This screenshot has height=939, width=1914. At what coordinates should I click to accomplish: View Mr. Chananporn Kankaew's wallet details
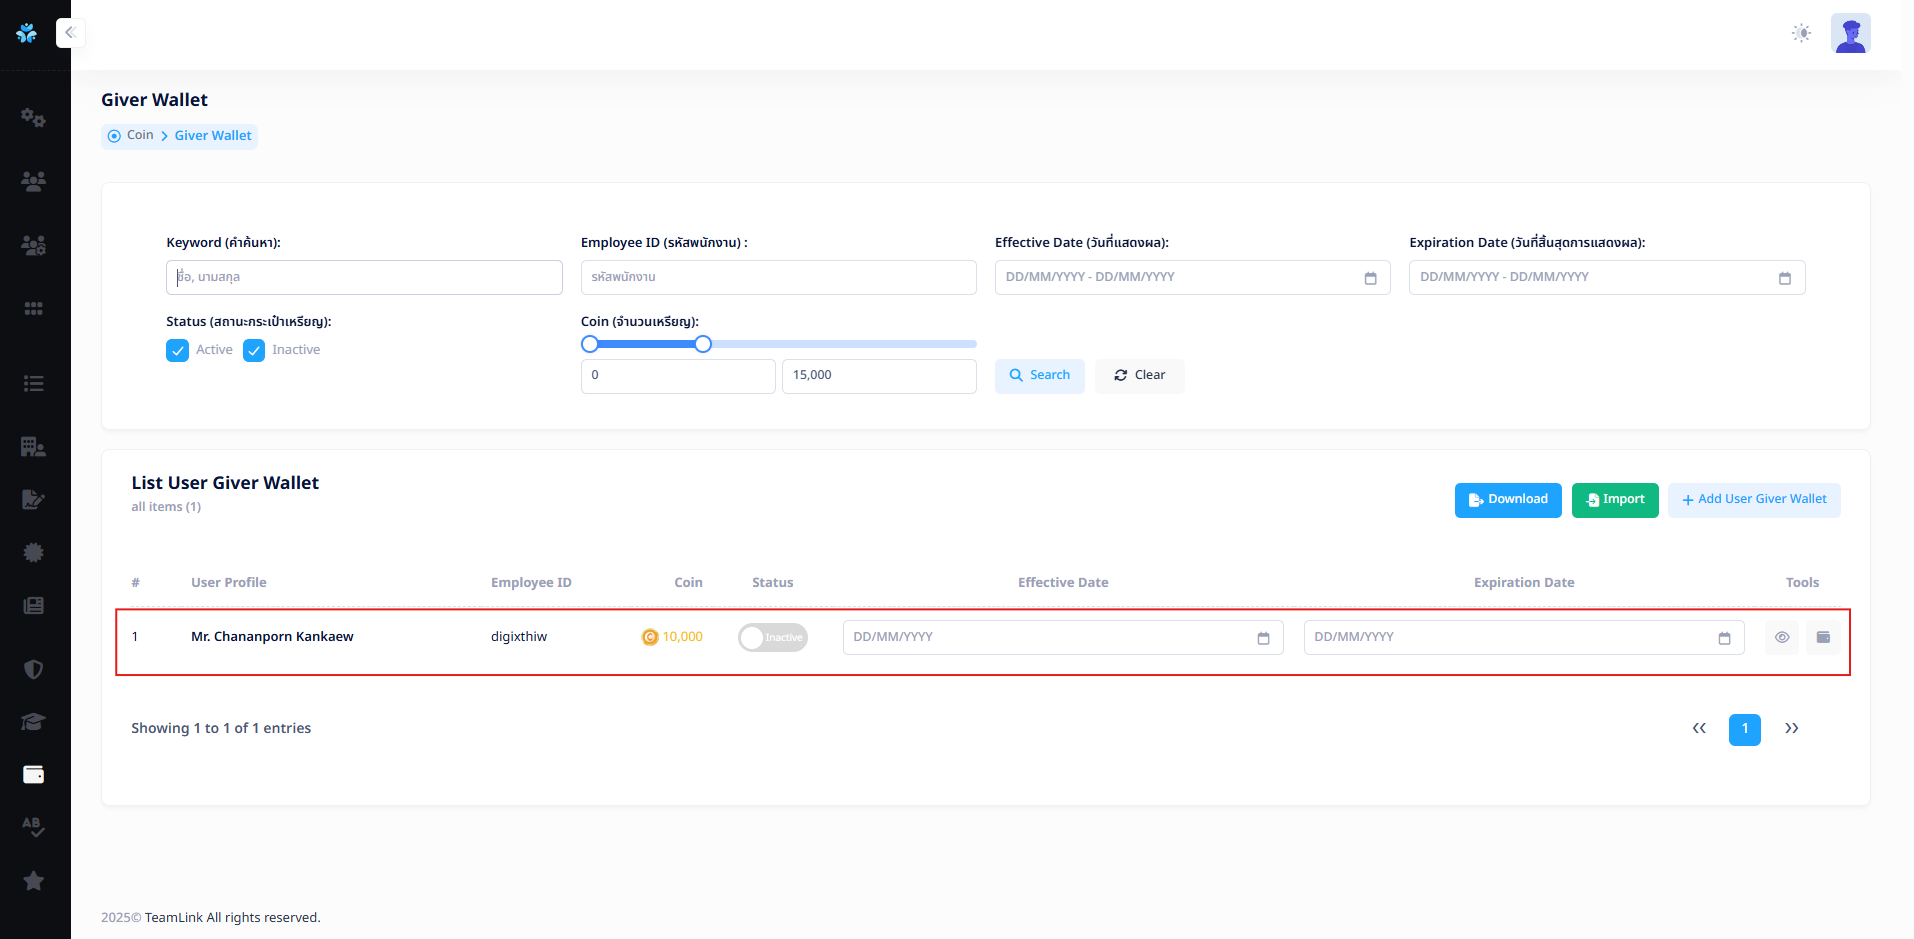[1781, 637]
